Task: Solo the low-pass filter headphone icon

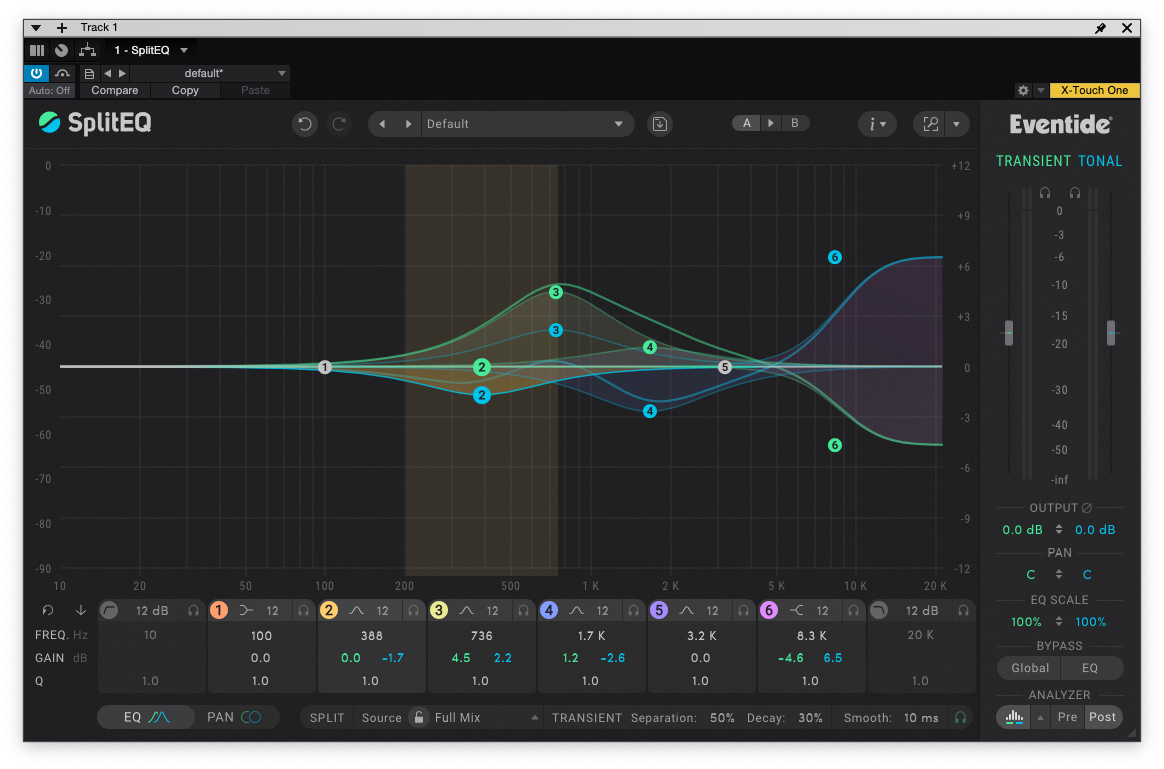Action: click(964, 611)
